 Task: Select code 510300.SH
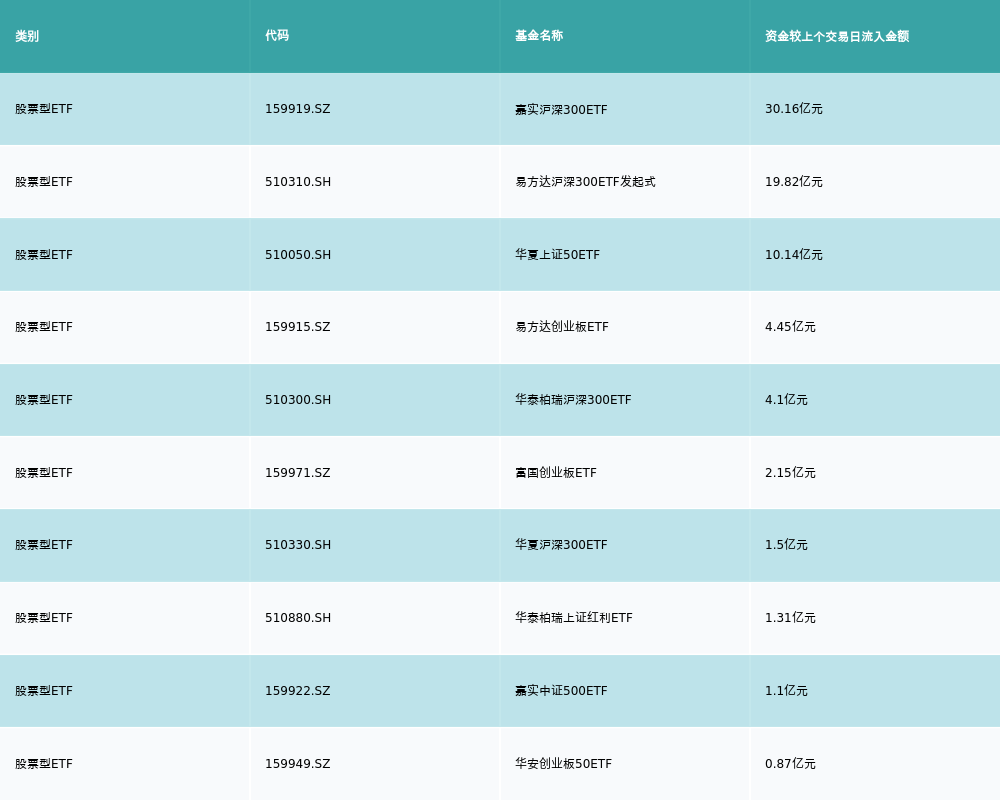coord(298,400)
